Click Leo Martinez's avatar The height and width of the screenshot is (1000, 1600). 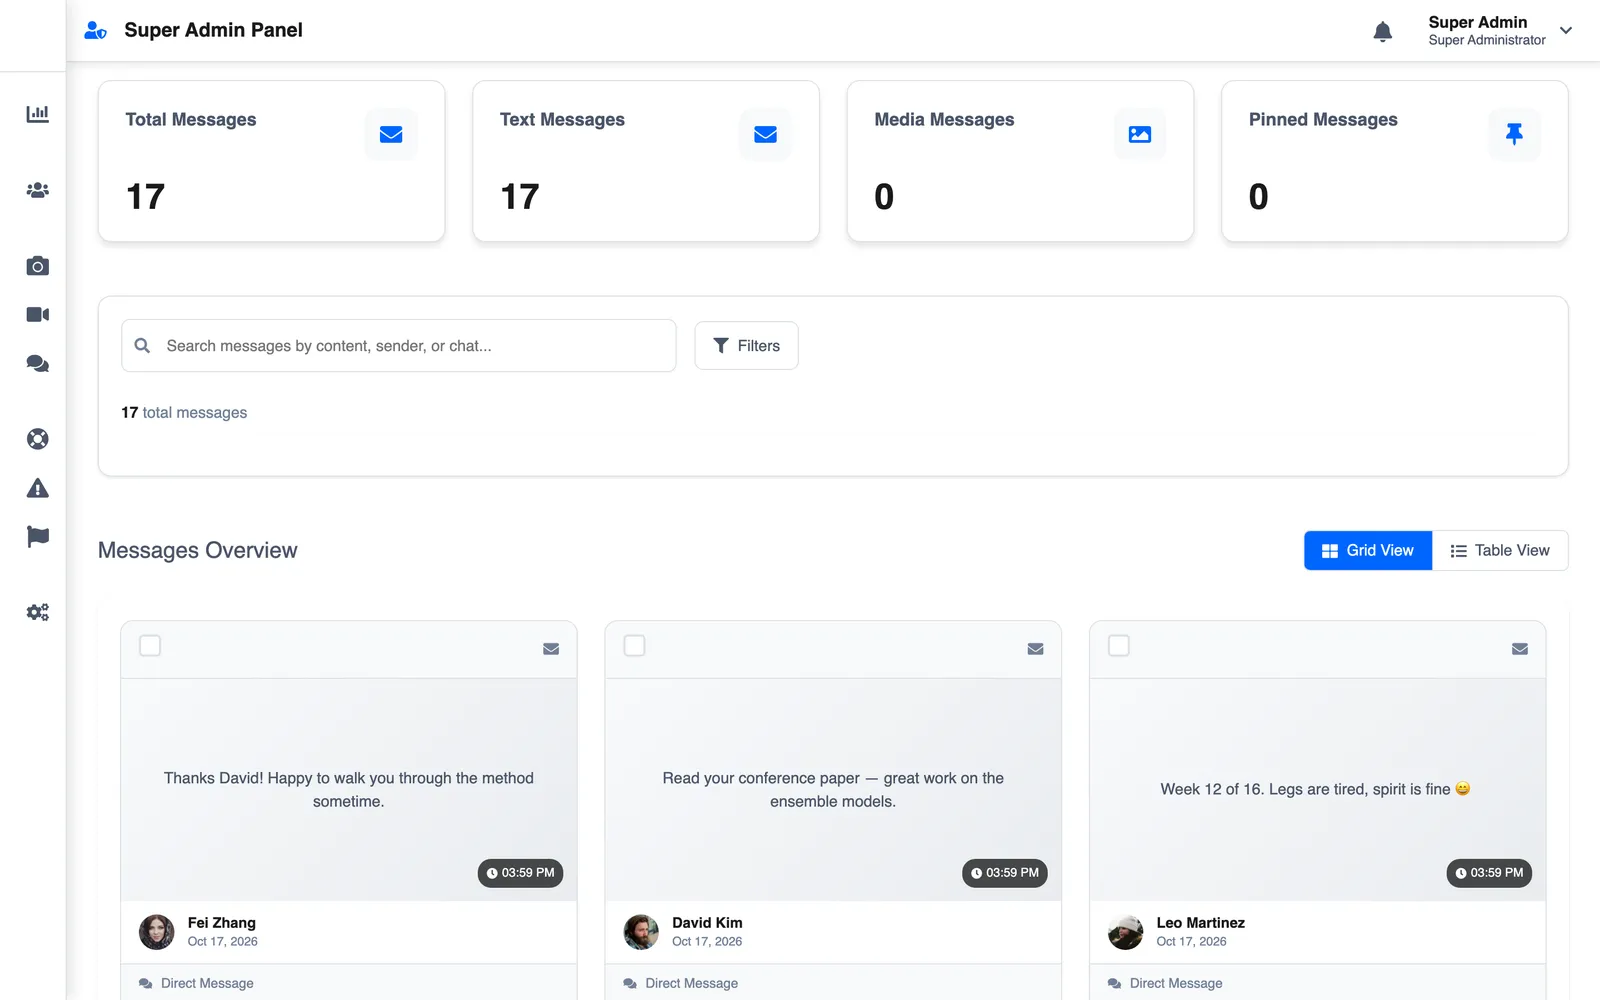click(1125, 932)
